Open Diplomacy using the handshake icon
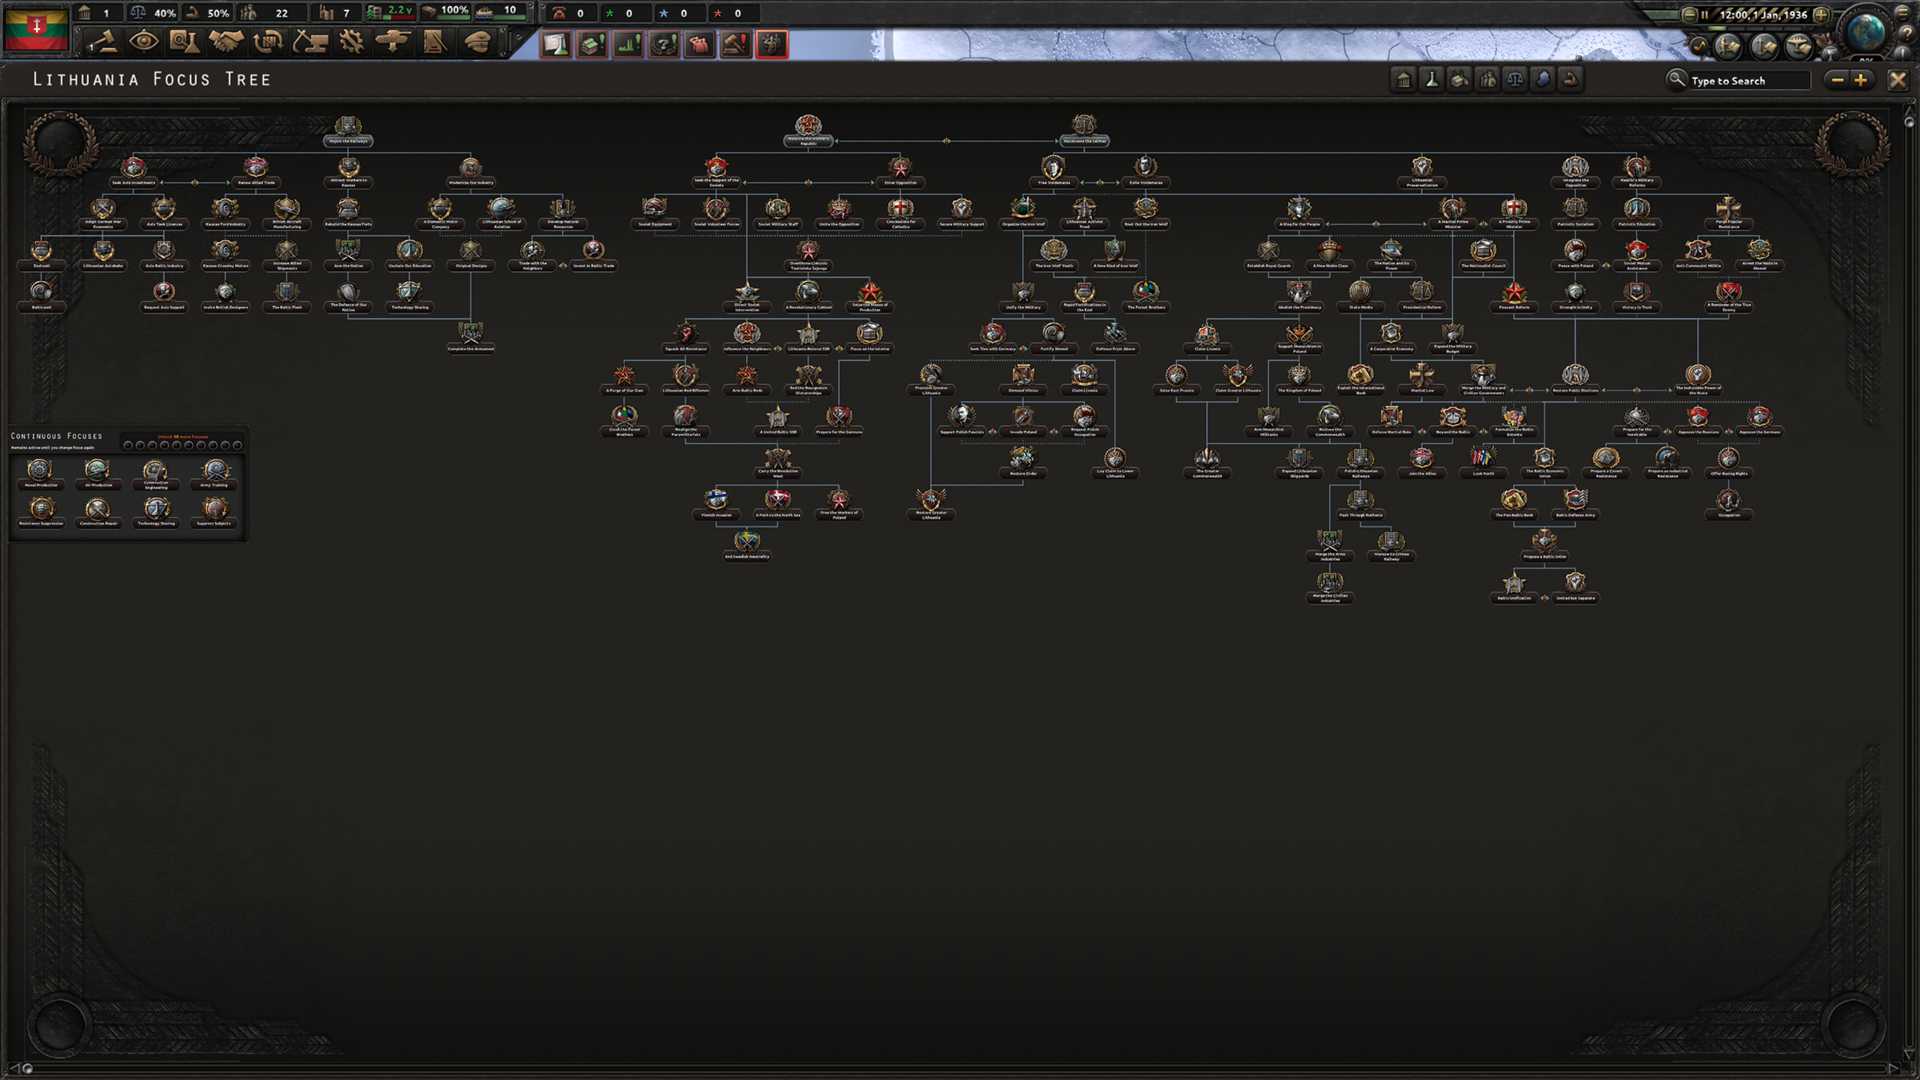1920x1080 pixels. (x=227, y=42)
